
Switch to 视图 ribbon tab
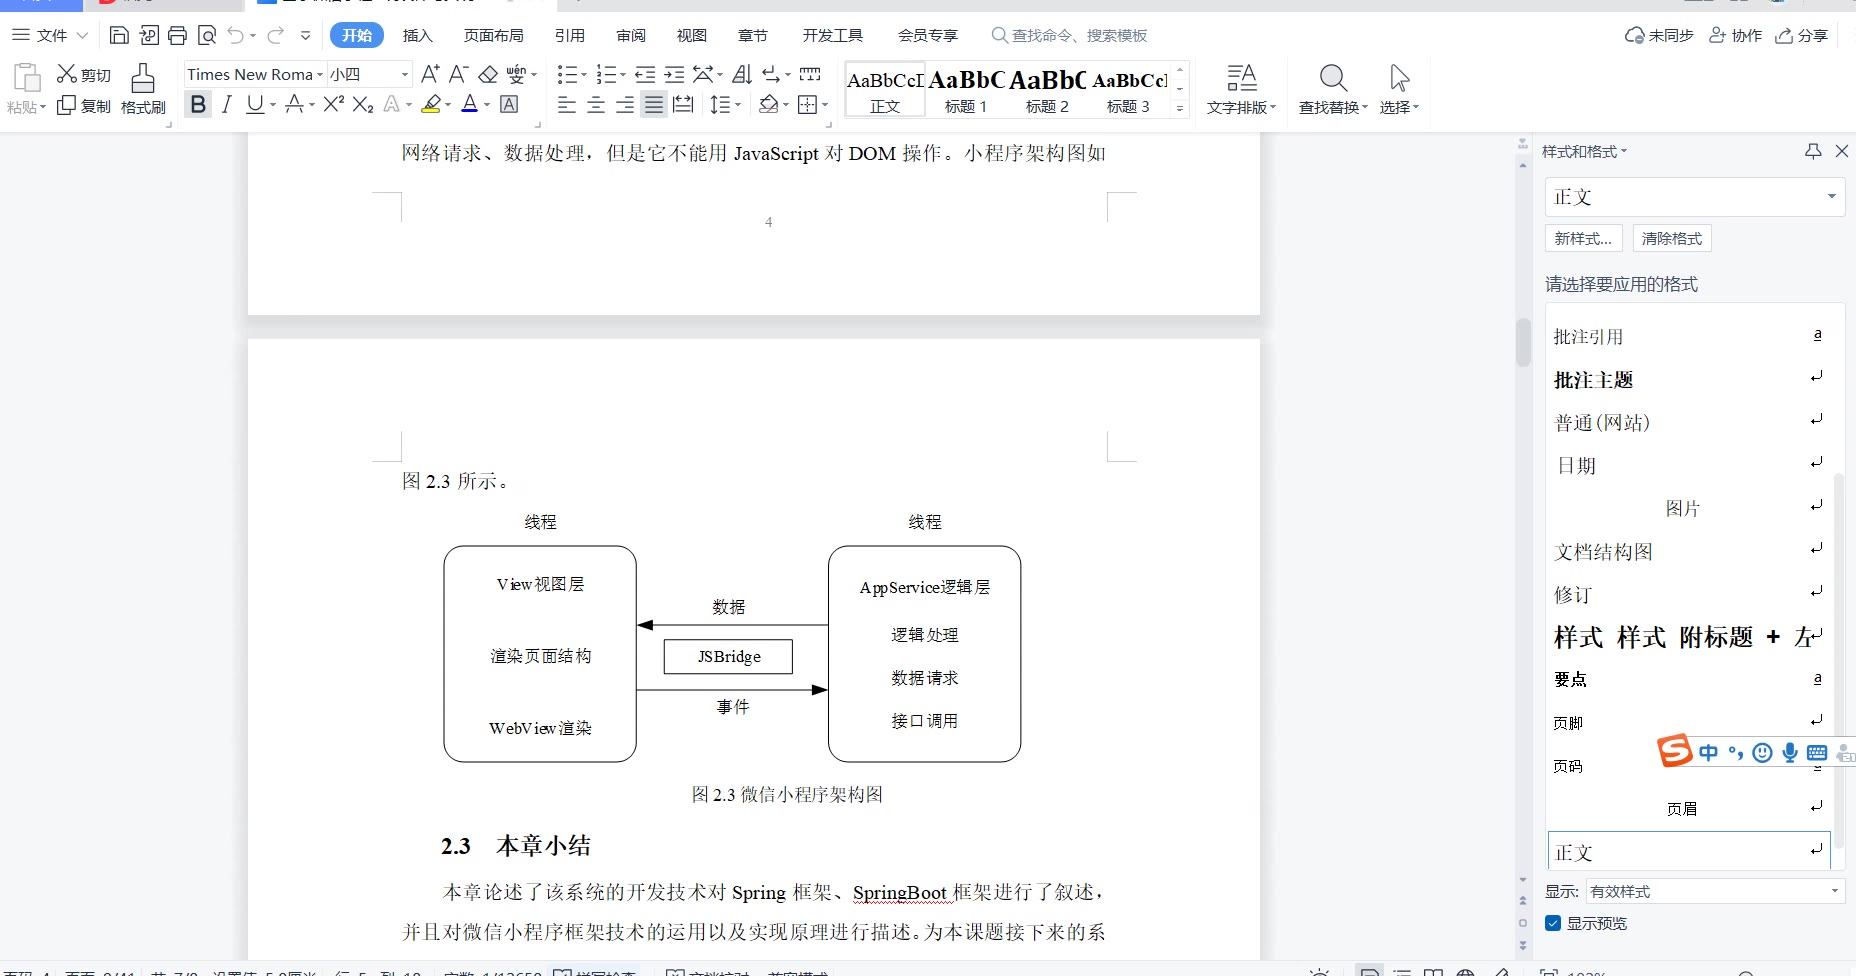(x=691, y=36)
